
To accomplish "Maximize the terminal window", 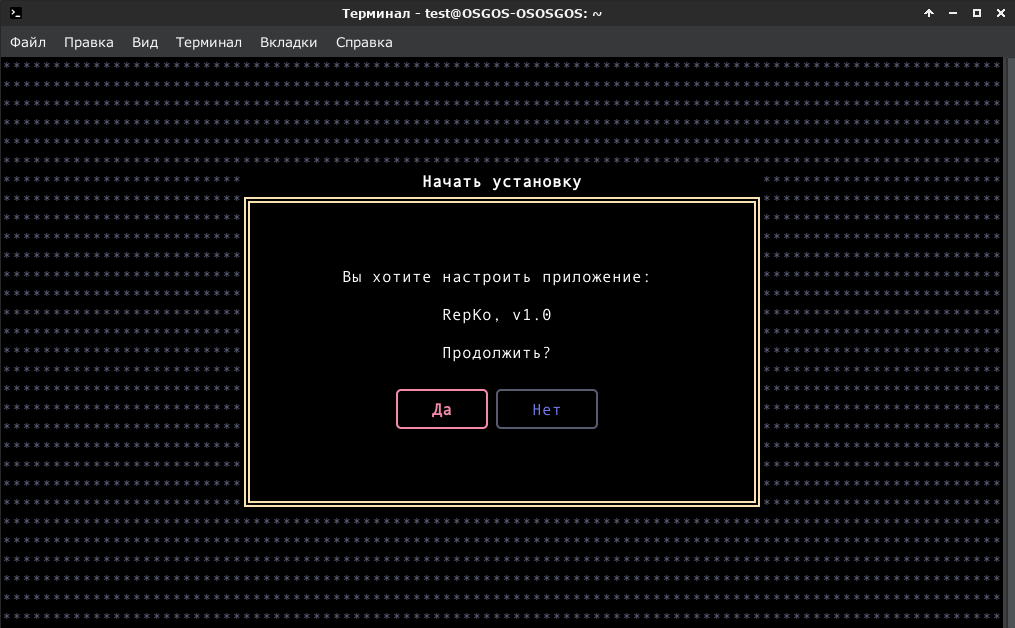I will [977, 13].
